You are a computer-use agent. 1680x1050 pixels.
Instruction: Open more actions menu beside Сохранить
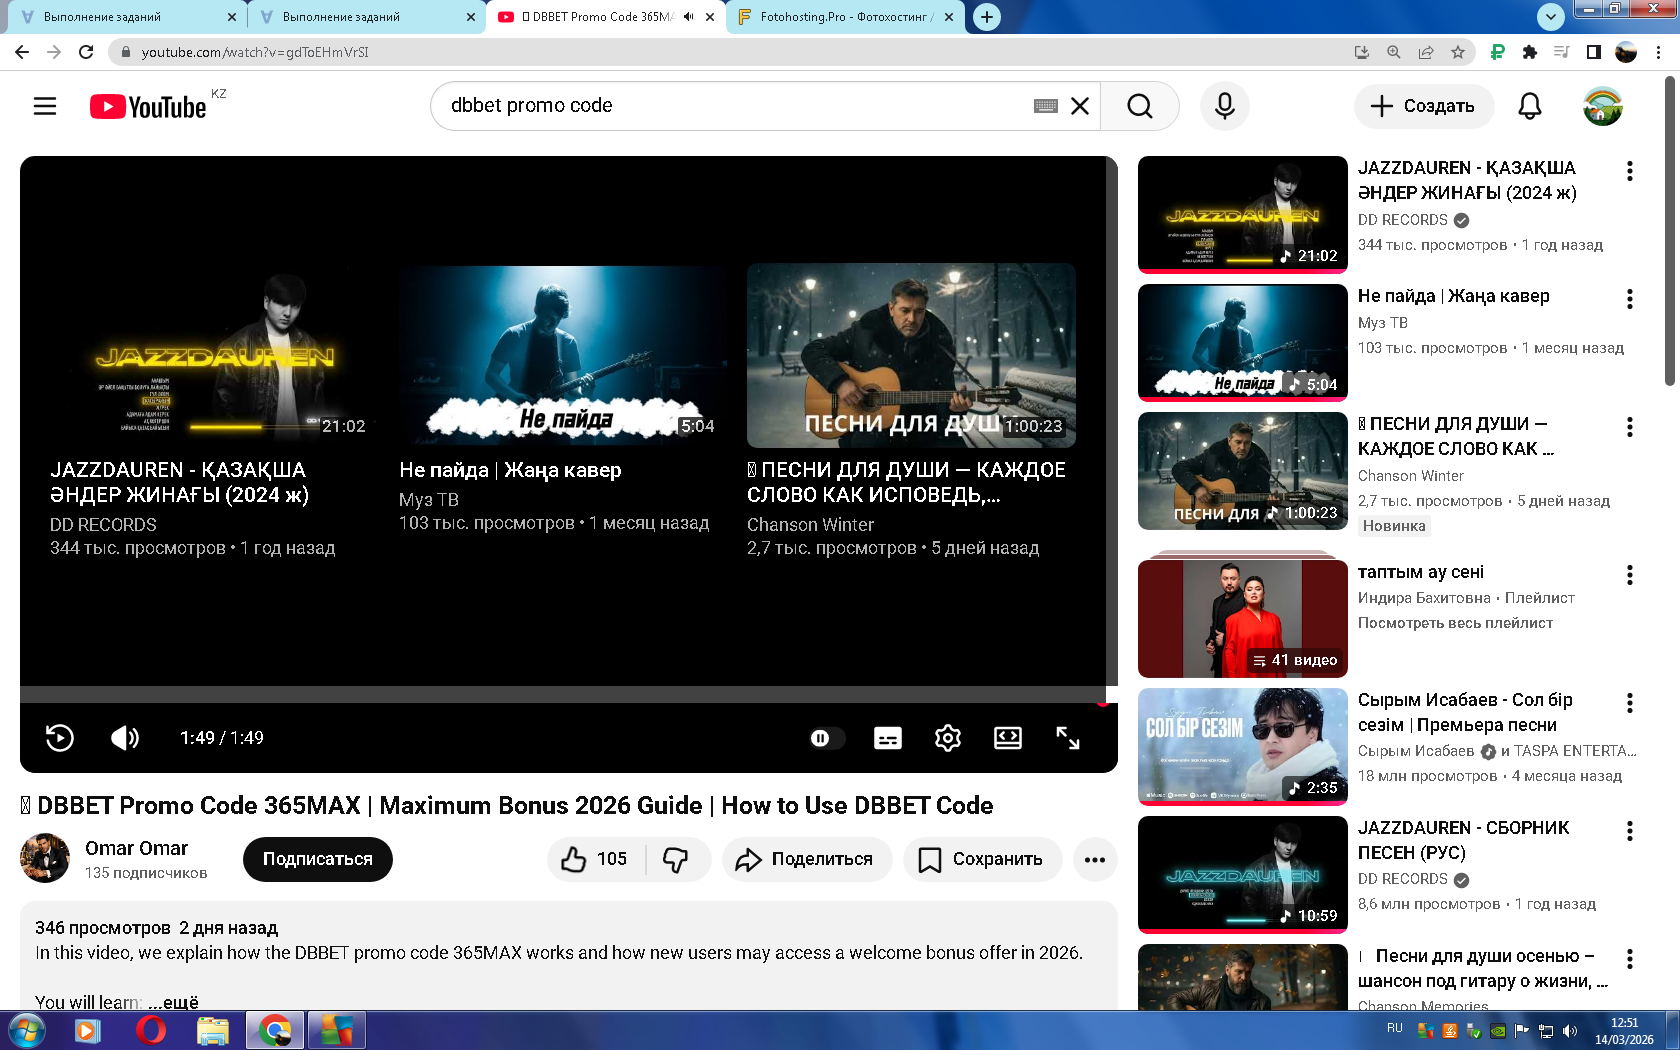(1095, 859)
